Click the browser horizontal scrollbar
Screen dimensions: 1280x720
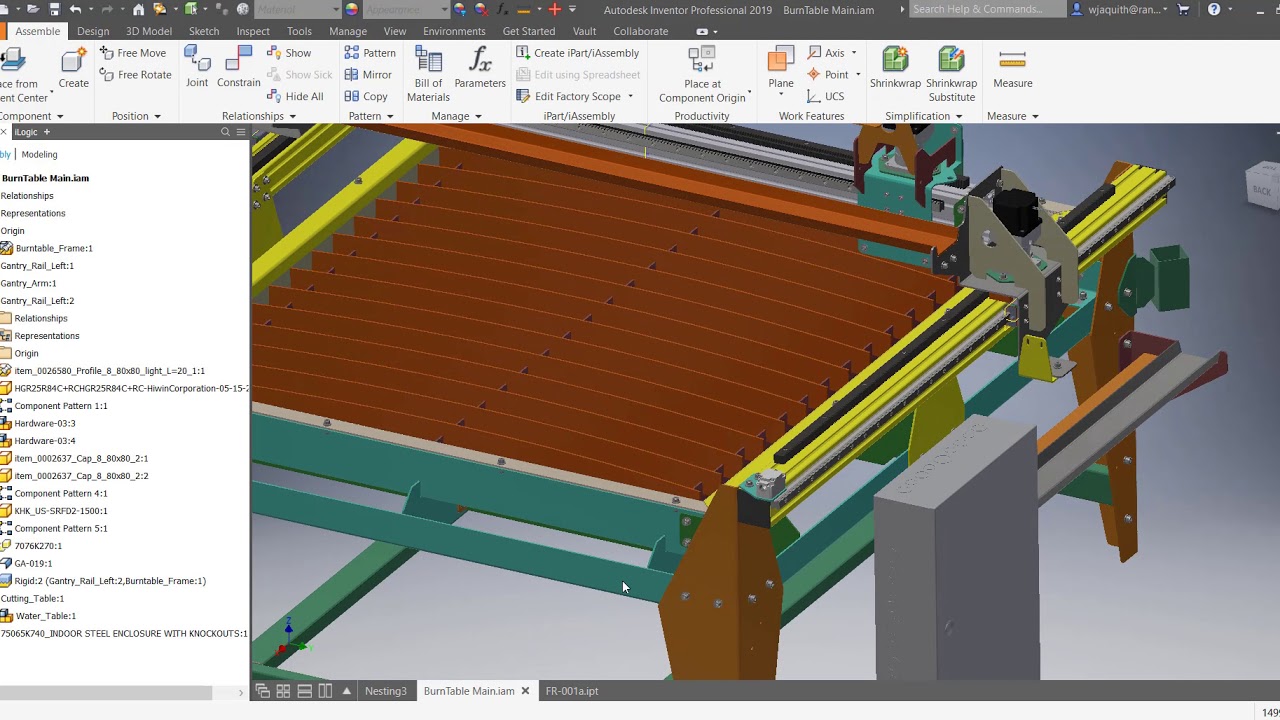(x=106, y=692)
